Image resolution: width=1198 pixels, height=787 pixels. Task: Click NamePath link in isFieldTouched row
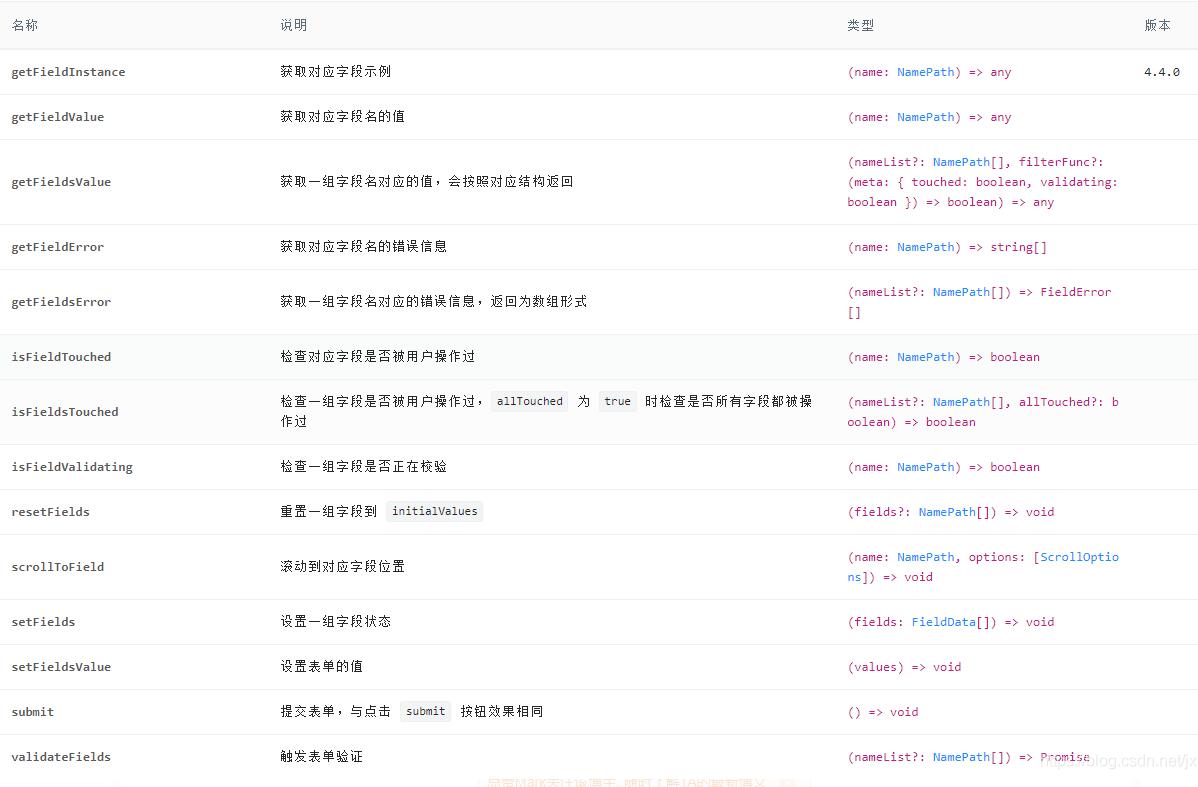click(925, 357)
